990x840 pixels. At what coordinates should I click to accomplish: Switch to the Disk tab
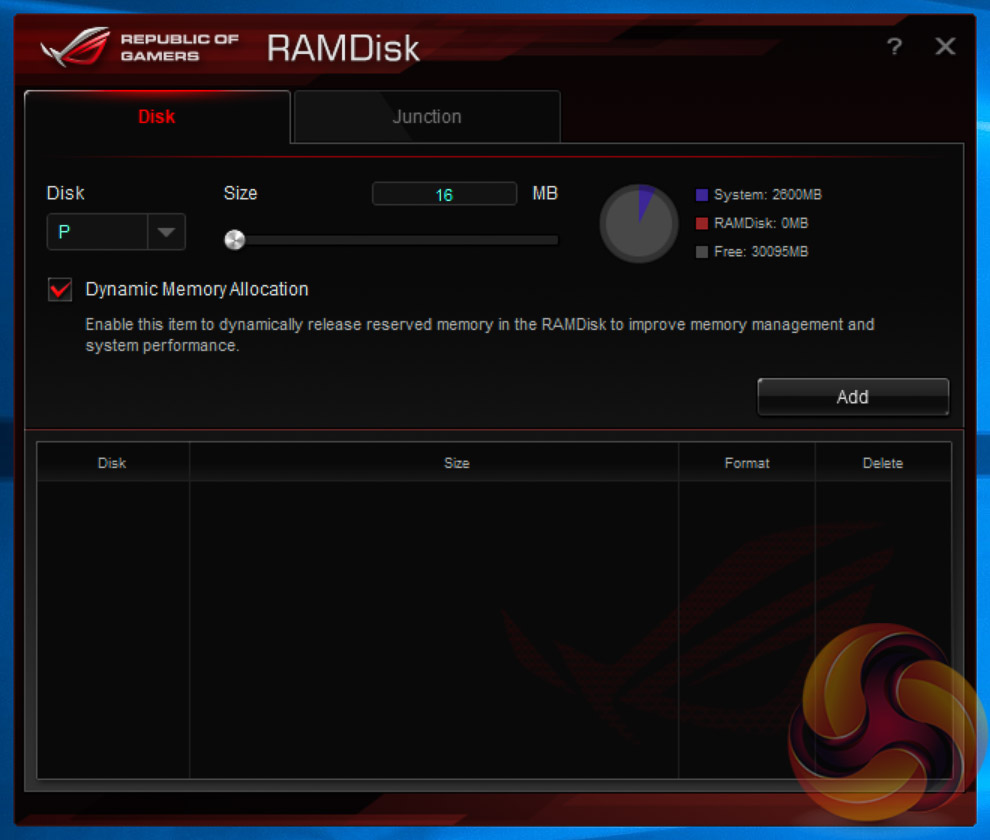coord(157,117)
